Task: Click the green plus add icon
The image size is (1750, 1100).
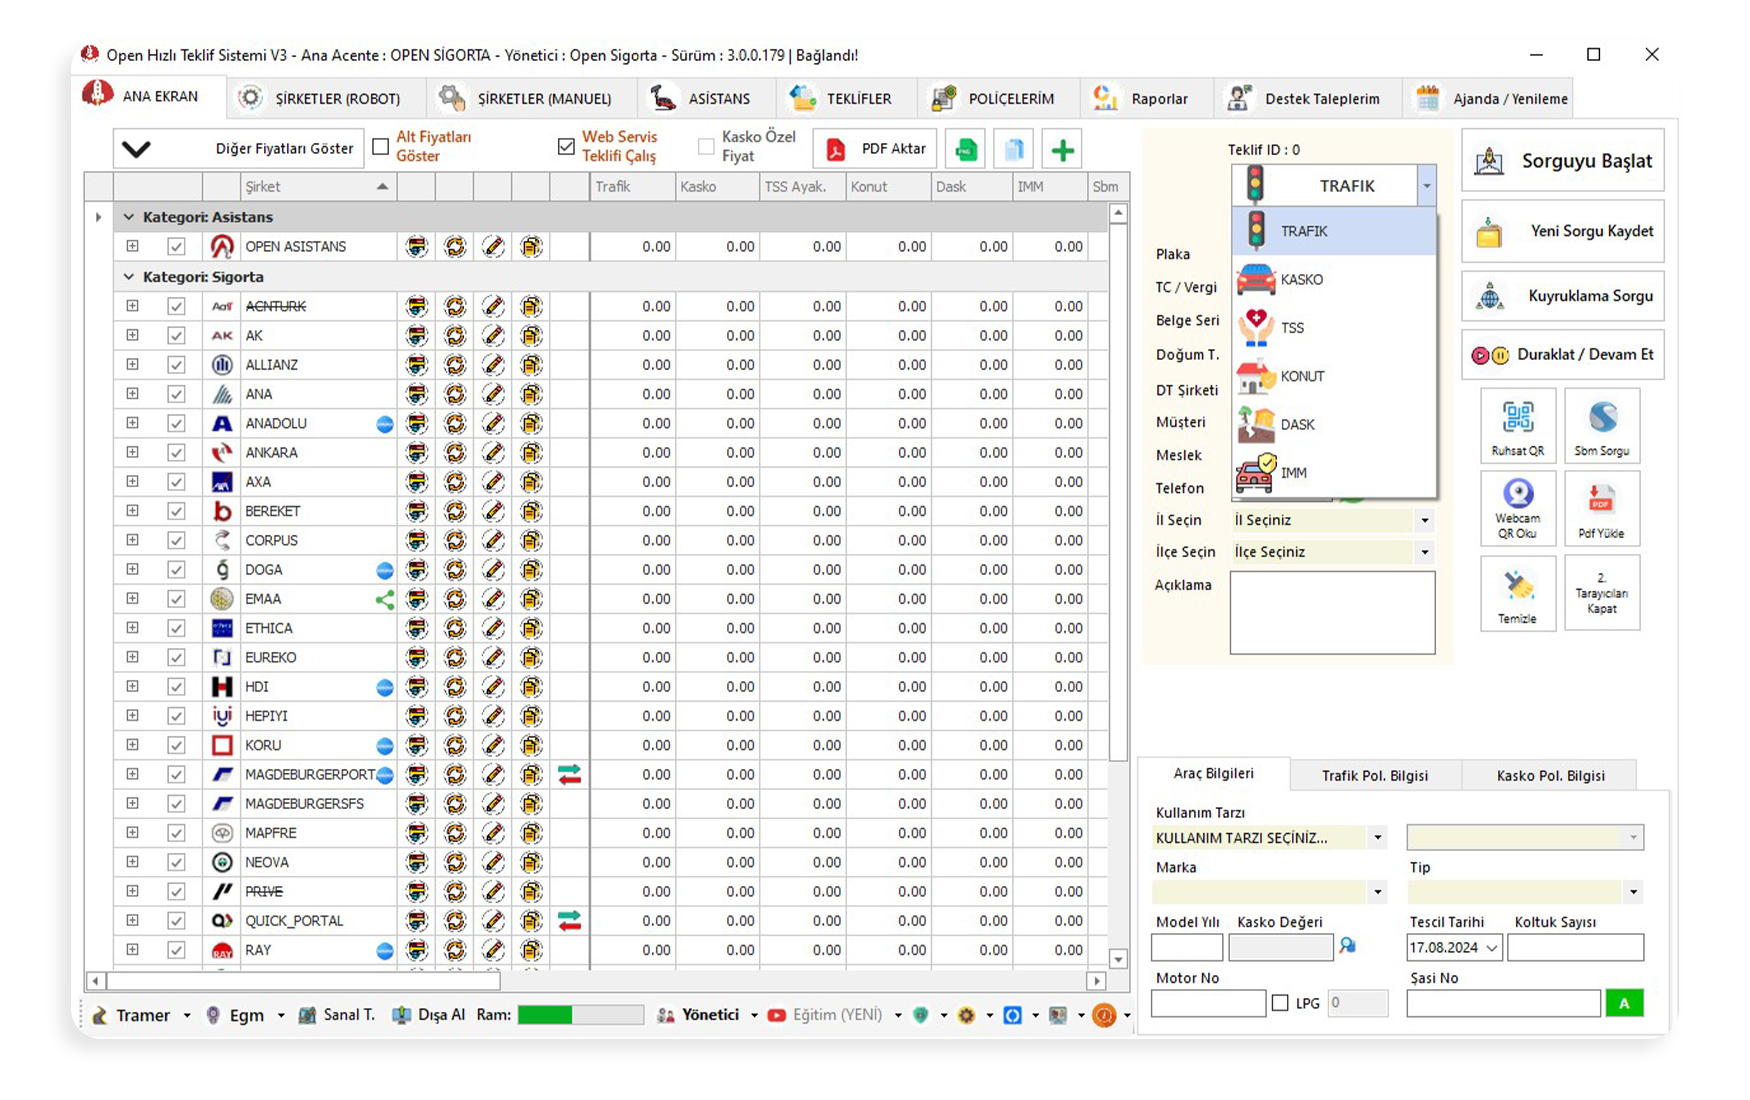Action: point(1062,150)
